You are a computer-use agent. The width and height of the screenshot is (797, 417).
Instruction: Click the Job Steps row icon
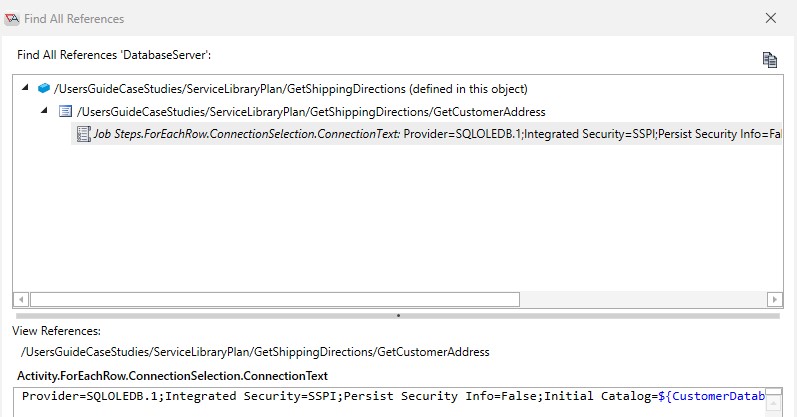click(x=83, y=134)
